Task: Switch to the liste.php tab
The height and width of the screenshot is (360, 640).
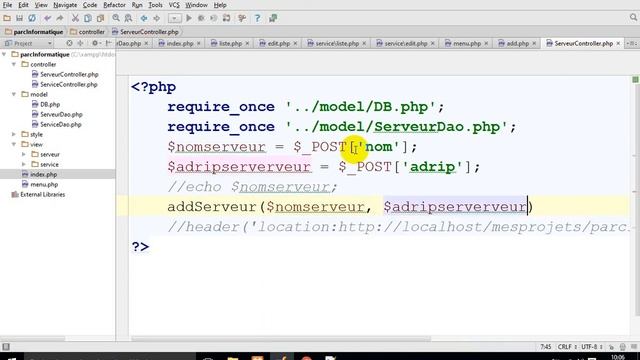Action: pos(230,43)
